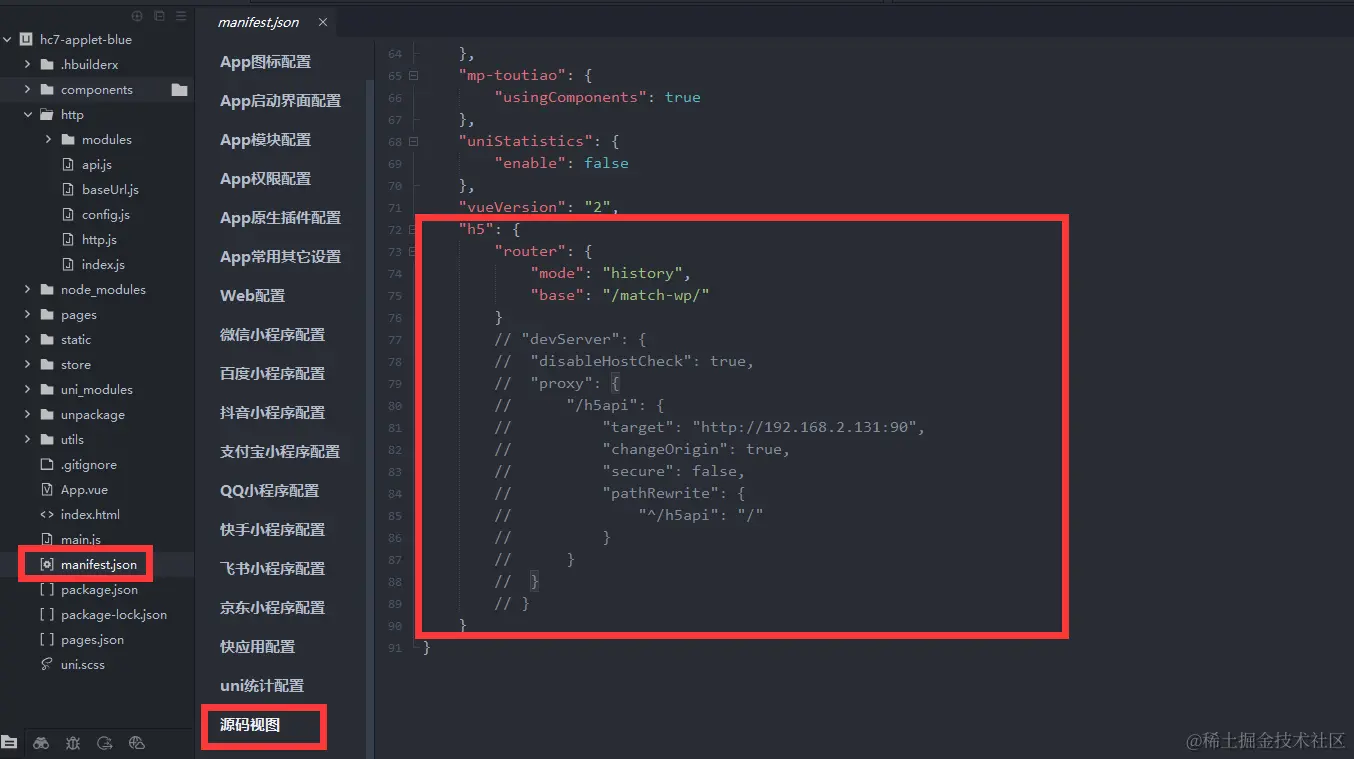Image resolution: width=1354 pixels, height=759 pixels.
Task: Open the bug debug icon
Action: coord(73,743)
